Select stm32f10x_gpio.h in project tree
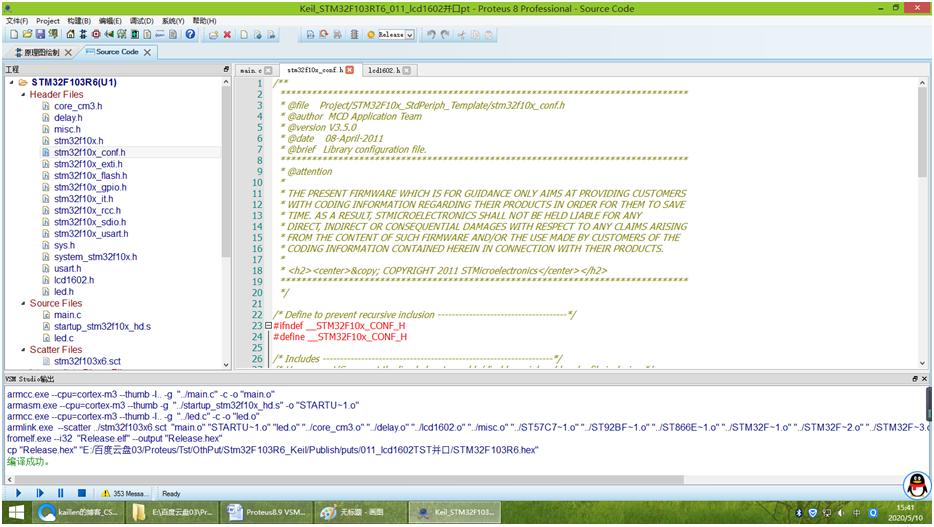This screenshot has height=527, width=934. tap(90, 187)
